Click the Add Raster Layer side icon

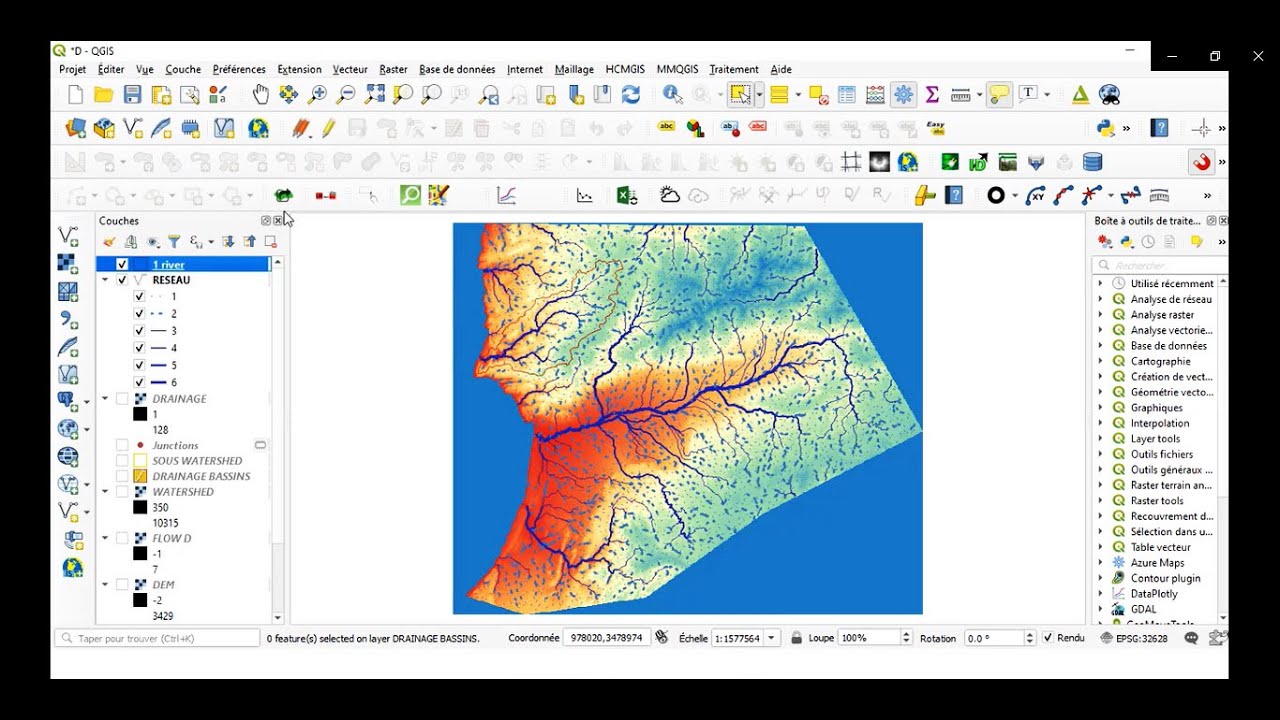coord(68,264)
